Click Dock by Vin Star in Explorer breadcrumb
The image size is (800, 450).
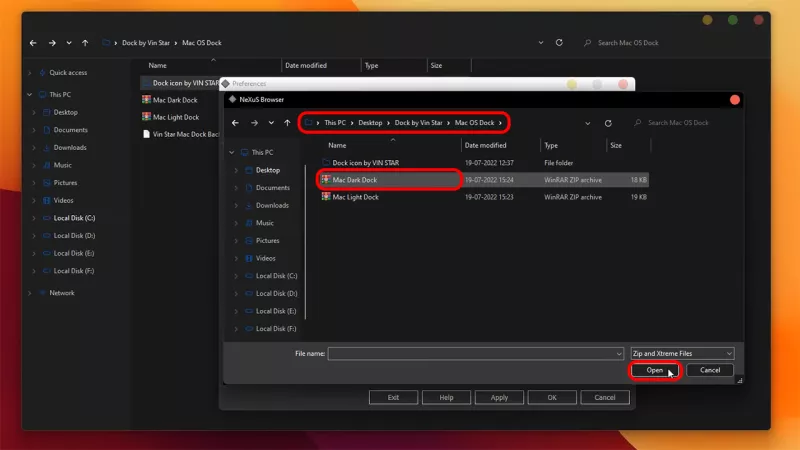pyautogui.click(x=146, y=43)
